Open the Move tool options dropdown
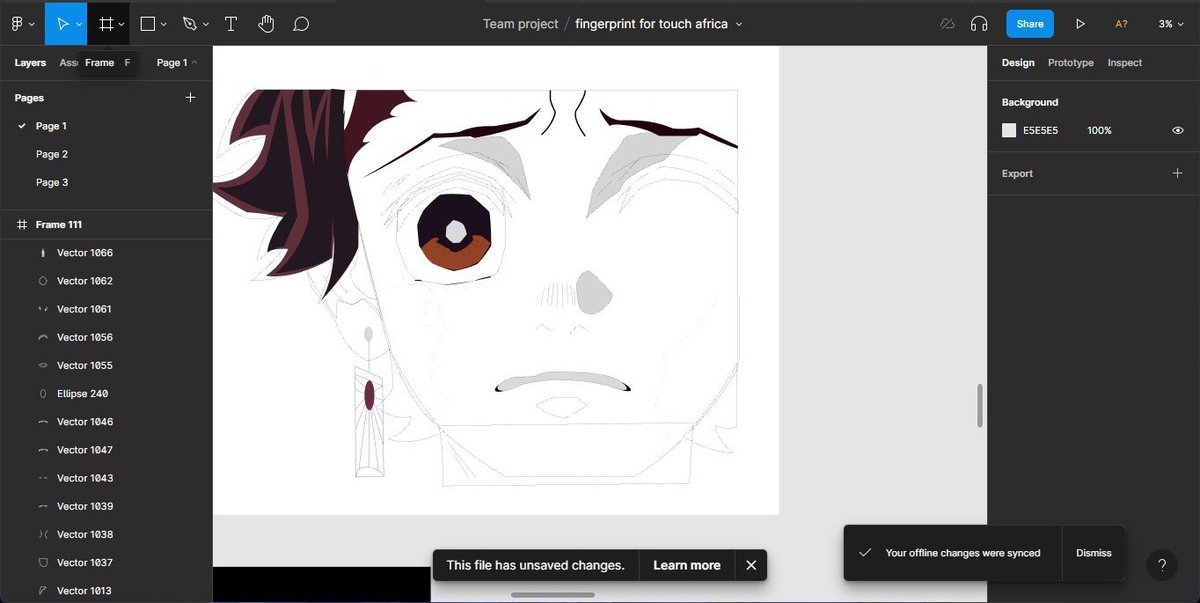1200x603 pixels. [79, 24]
